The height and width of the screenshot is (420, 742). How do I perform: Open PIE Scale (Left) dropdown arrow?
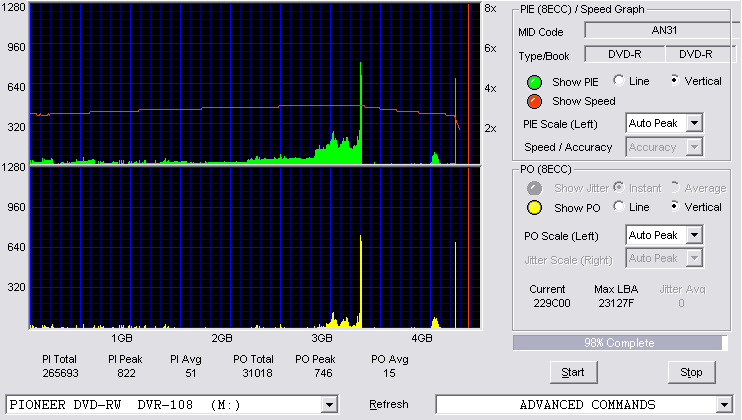(694, 123)
